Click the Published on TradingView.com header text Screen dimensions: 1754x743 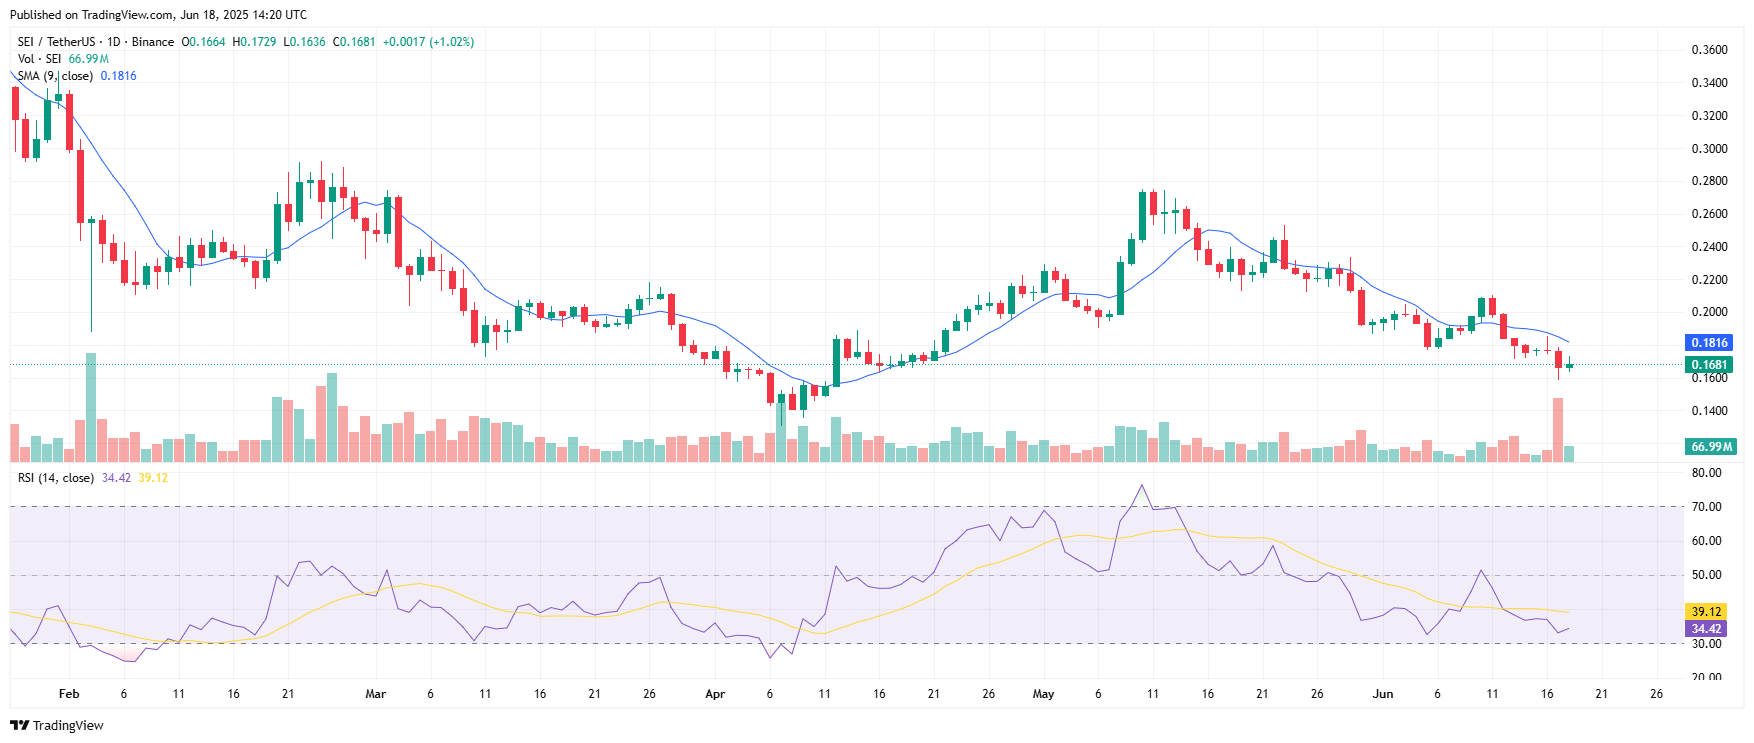pyautogui.click(x=158, y=15)
